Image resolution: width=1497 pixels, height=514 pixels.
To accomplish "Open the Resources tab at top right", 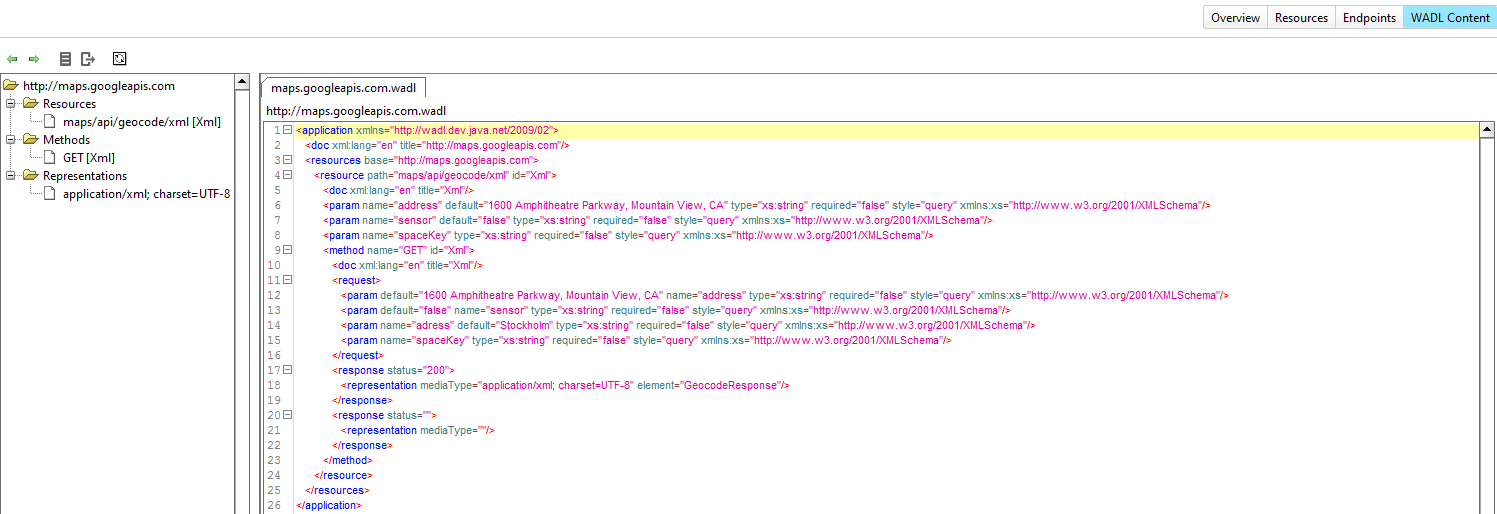I will coord(1301,18).
